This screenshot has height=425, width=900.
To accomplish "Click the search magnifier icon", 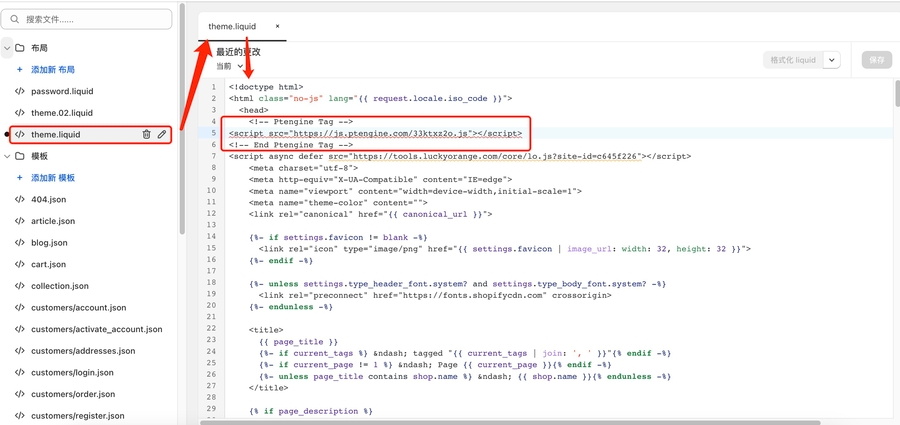I will click(15, 20).
